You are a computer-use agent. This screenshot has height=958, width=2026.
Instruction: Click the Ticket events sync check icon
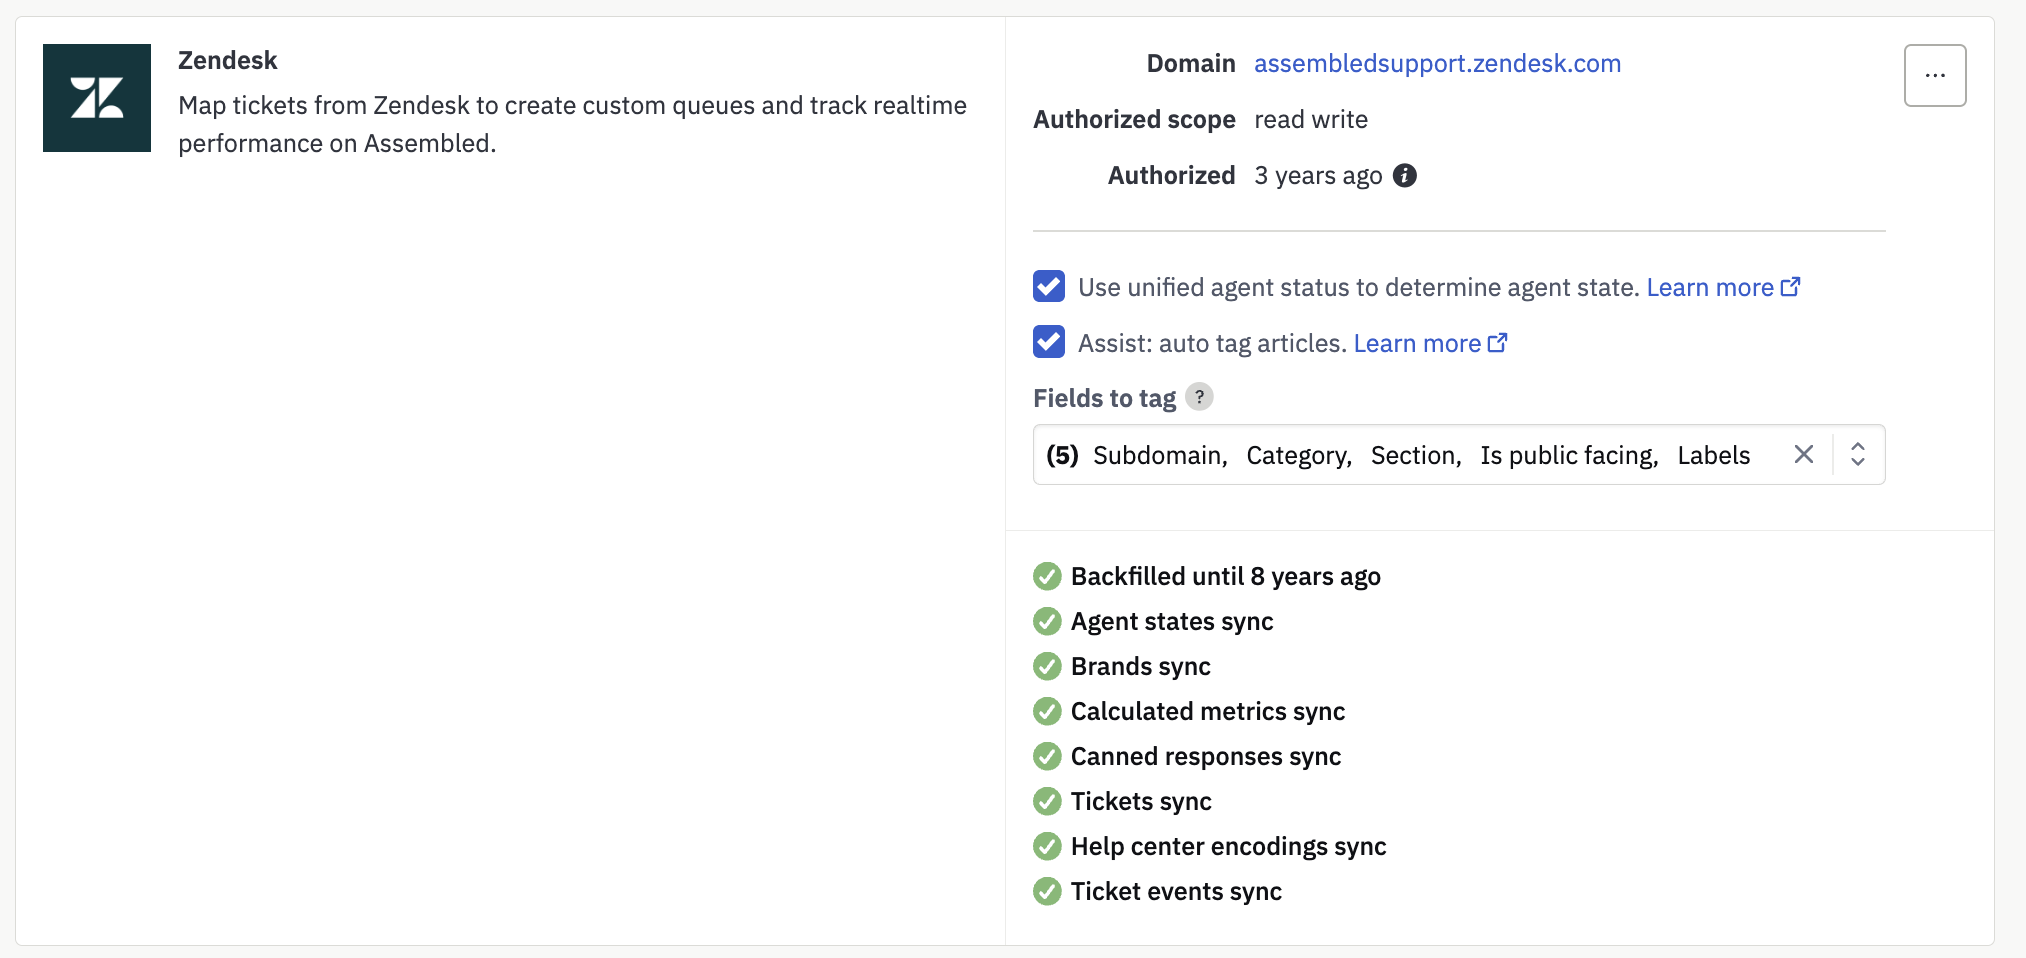point(1047,891)
